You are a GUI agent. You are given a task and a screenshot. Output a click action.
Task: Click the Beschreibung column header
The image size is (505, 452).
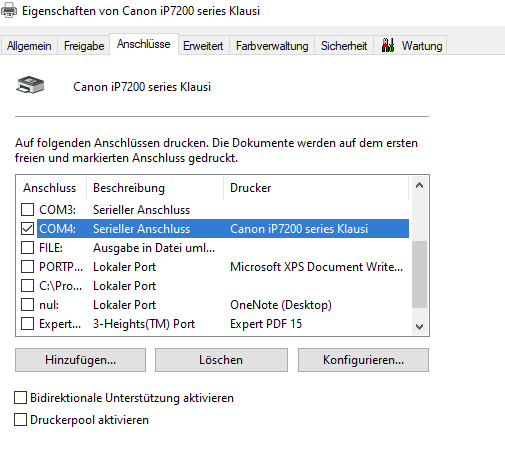(x=155, y=188)
